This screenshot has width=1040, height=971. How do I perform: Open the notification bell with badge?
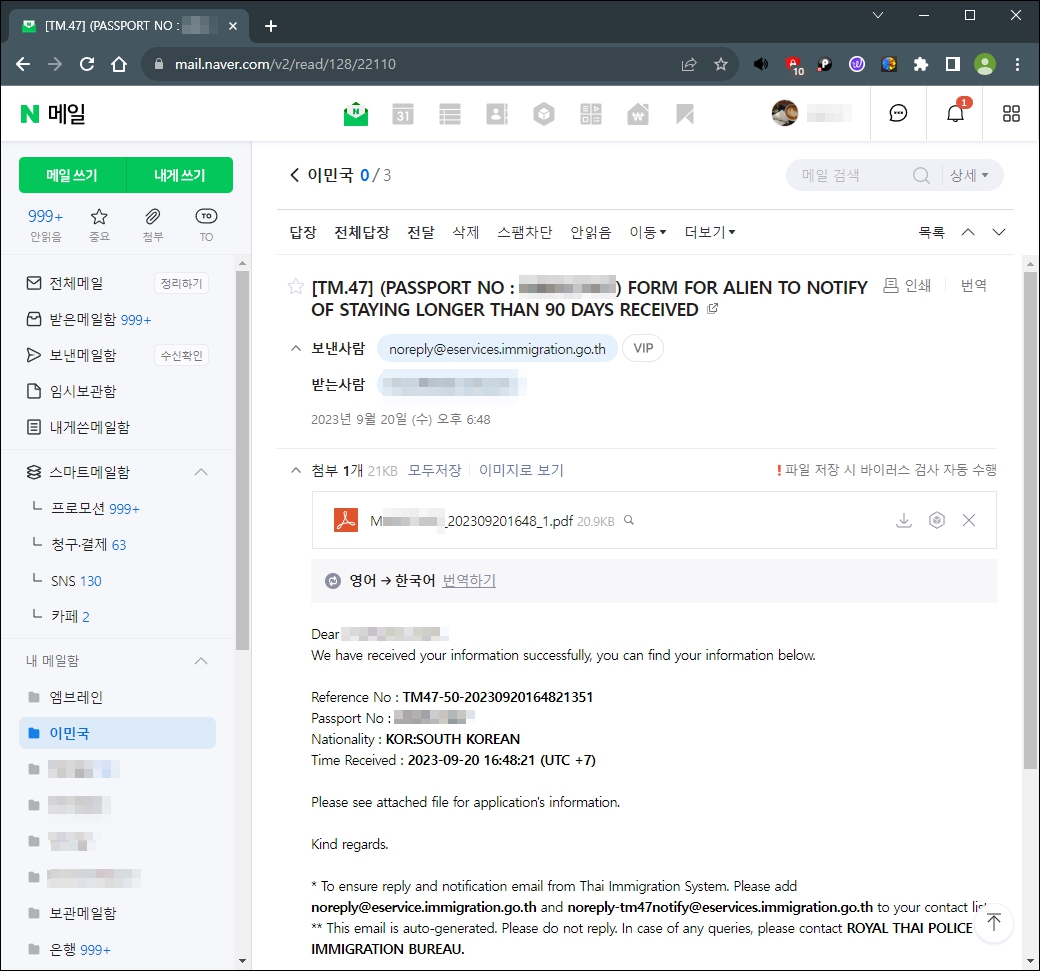(955, 113)
